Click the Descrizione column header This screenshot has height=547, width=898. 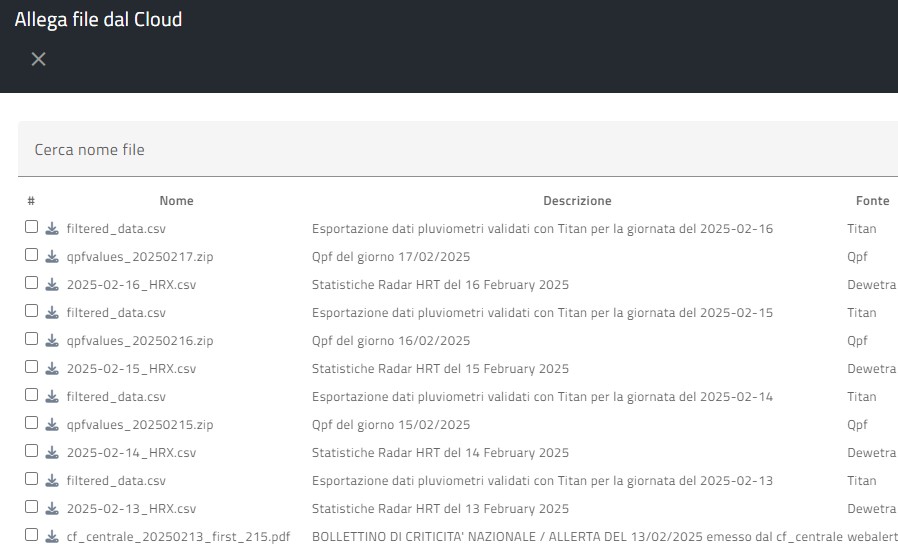pyautogui.click(x=577, y=201)
